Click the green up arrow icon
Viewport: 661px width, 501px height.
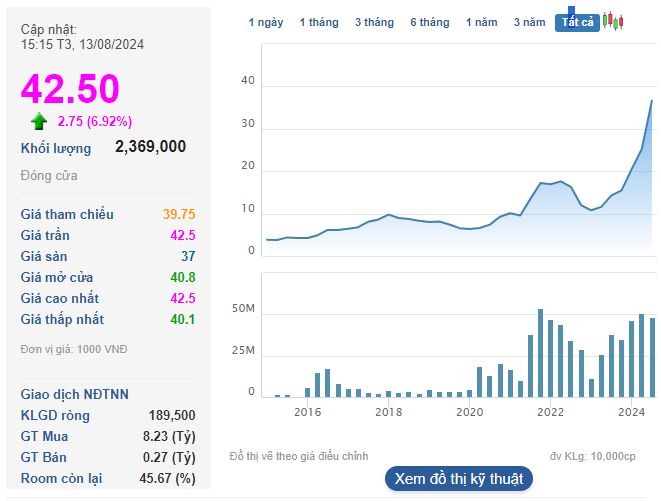pyautogui.click(x=39, y=122)
